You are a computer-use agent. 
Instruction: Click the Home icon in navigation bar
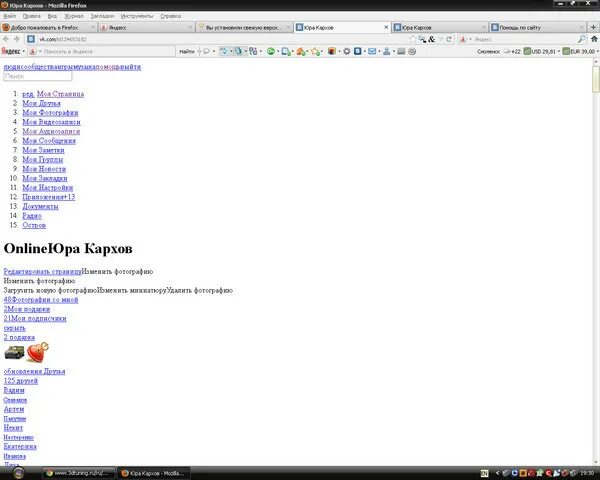(594, 39)
